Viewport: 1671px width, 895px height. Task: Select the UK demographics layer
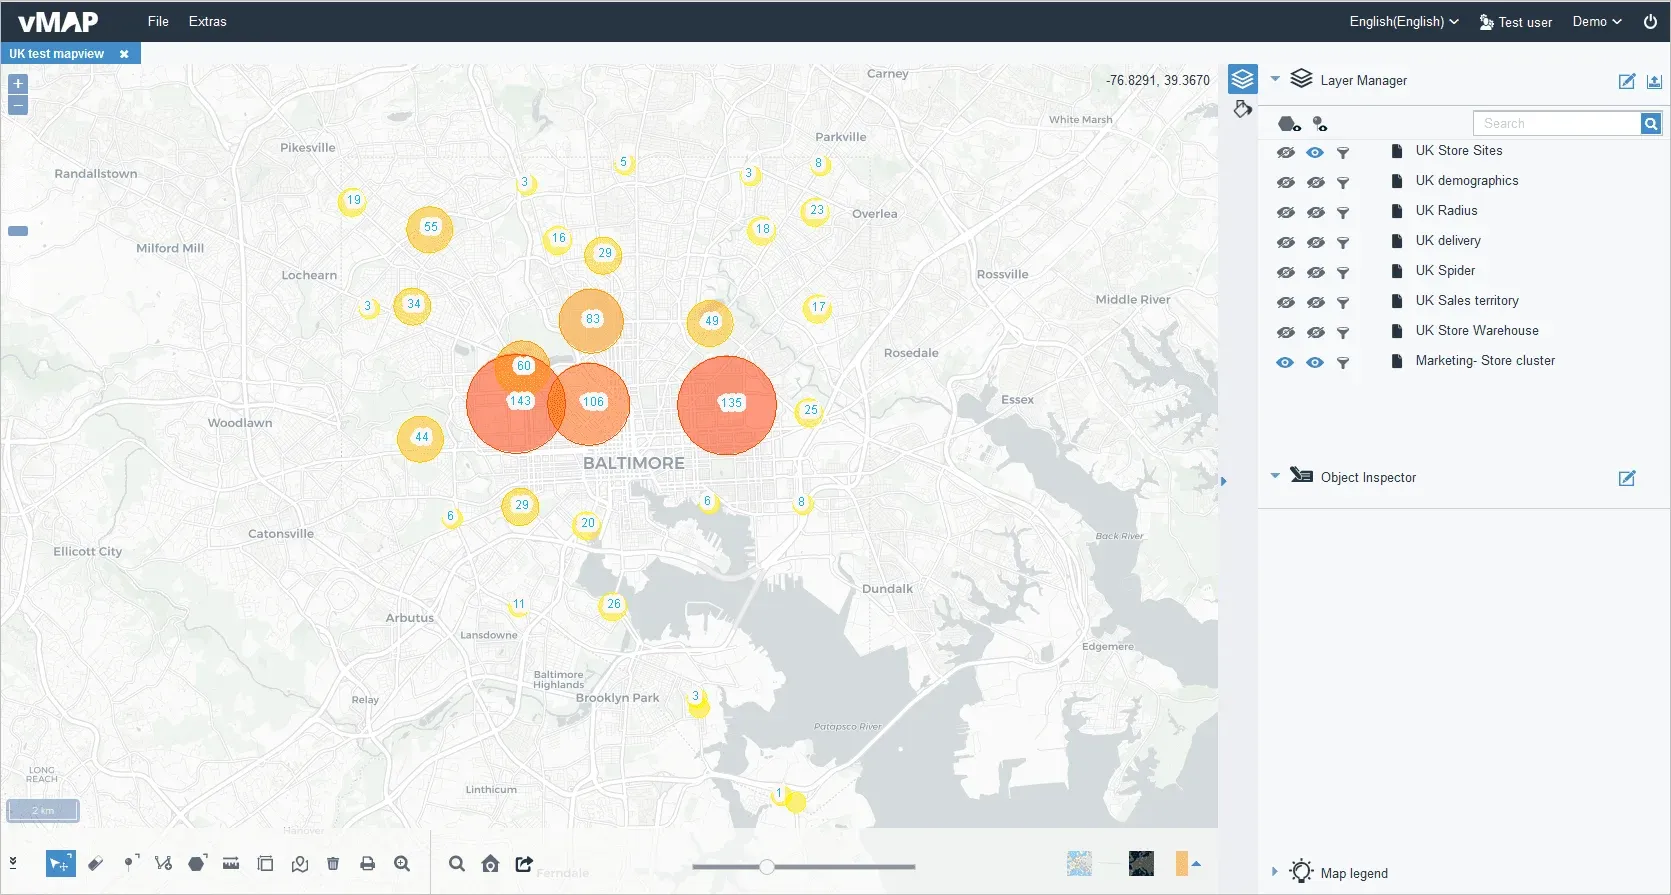coord(1466,181)
